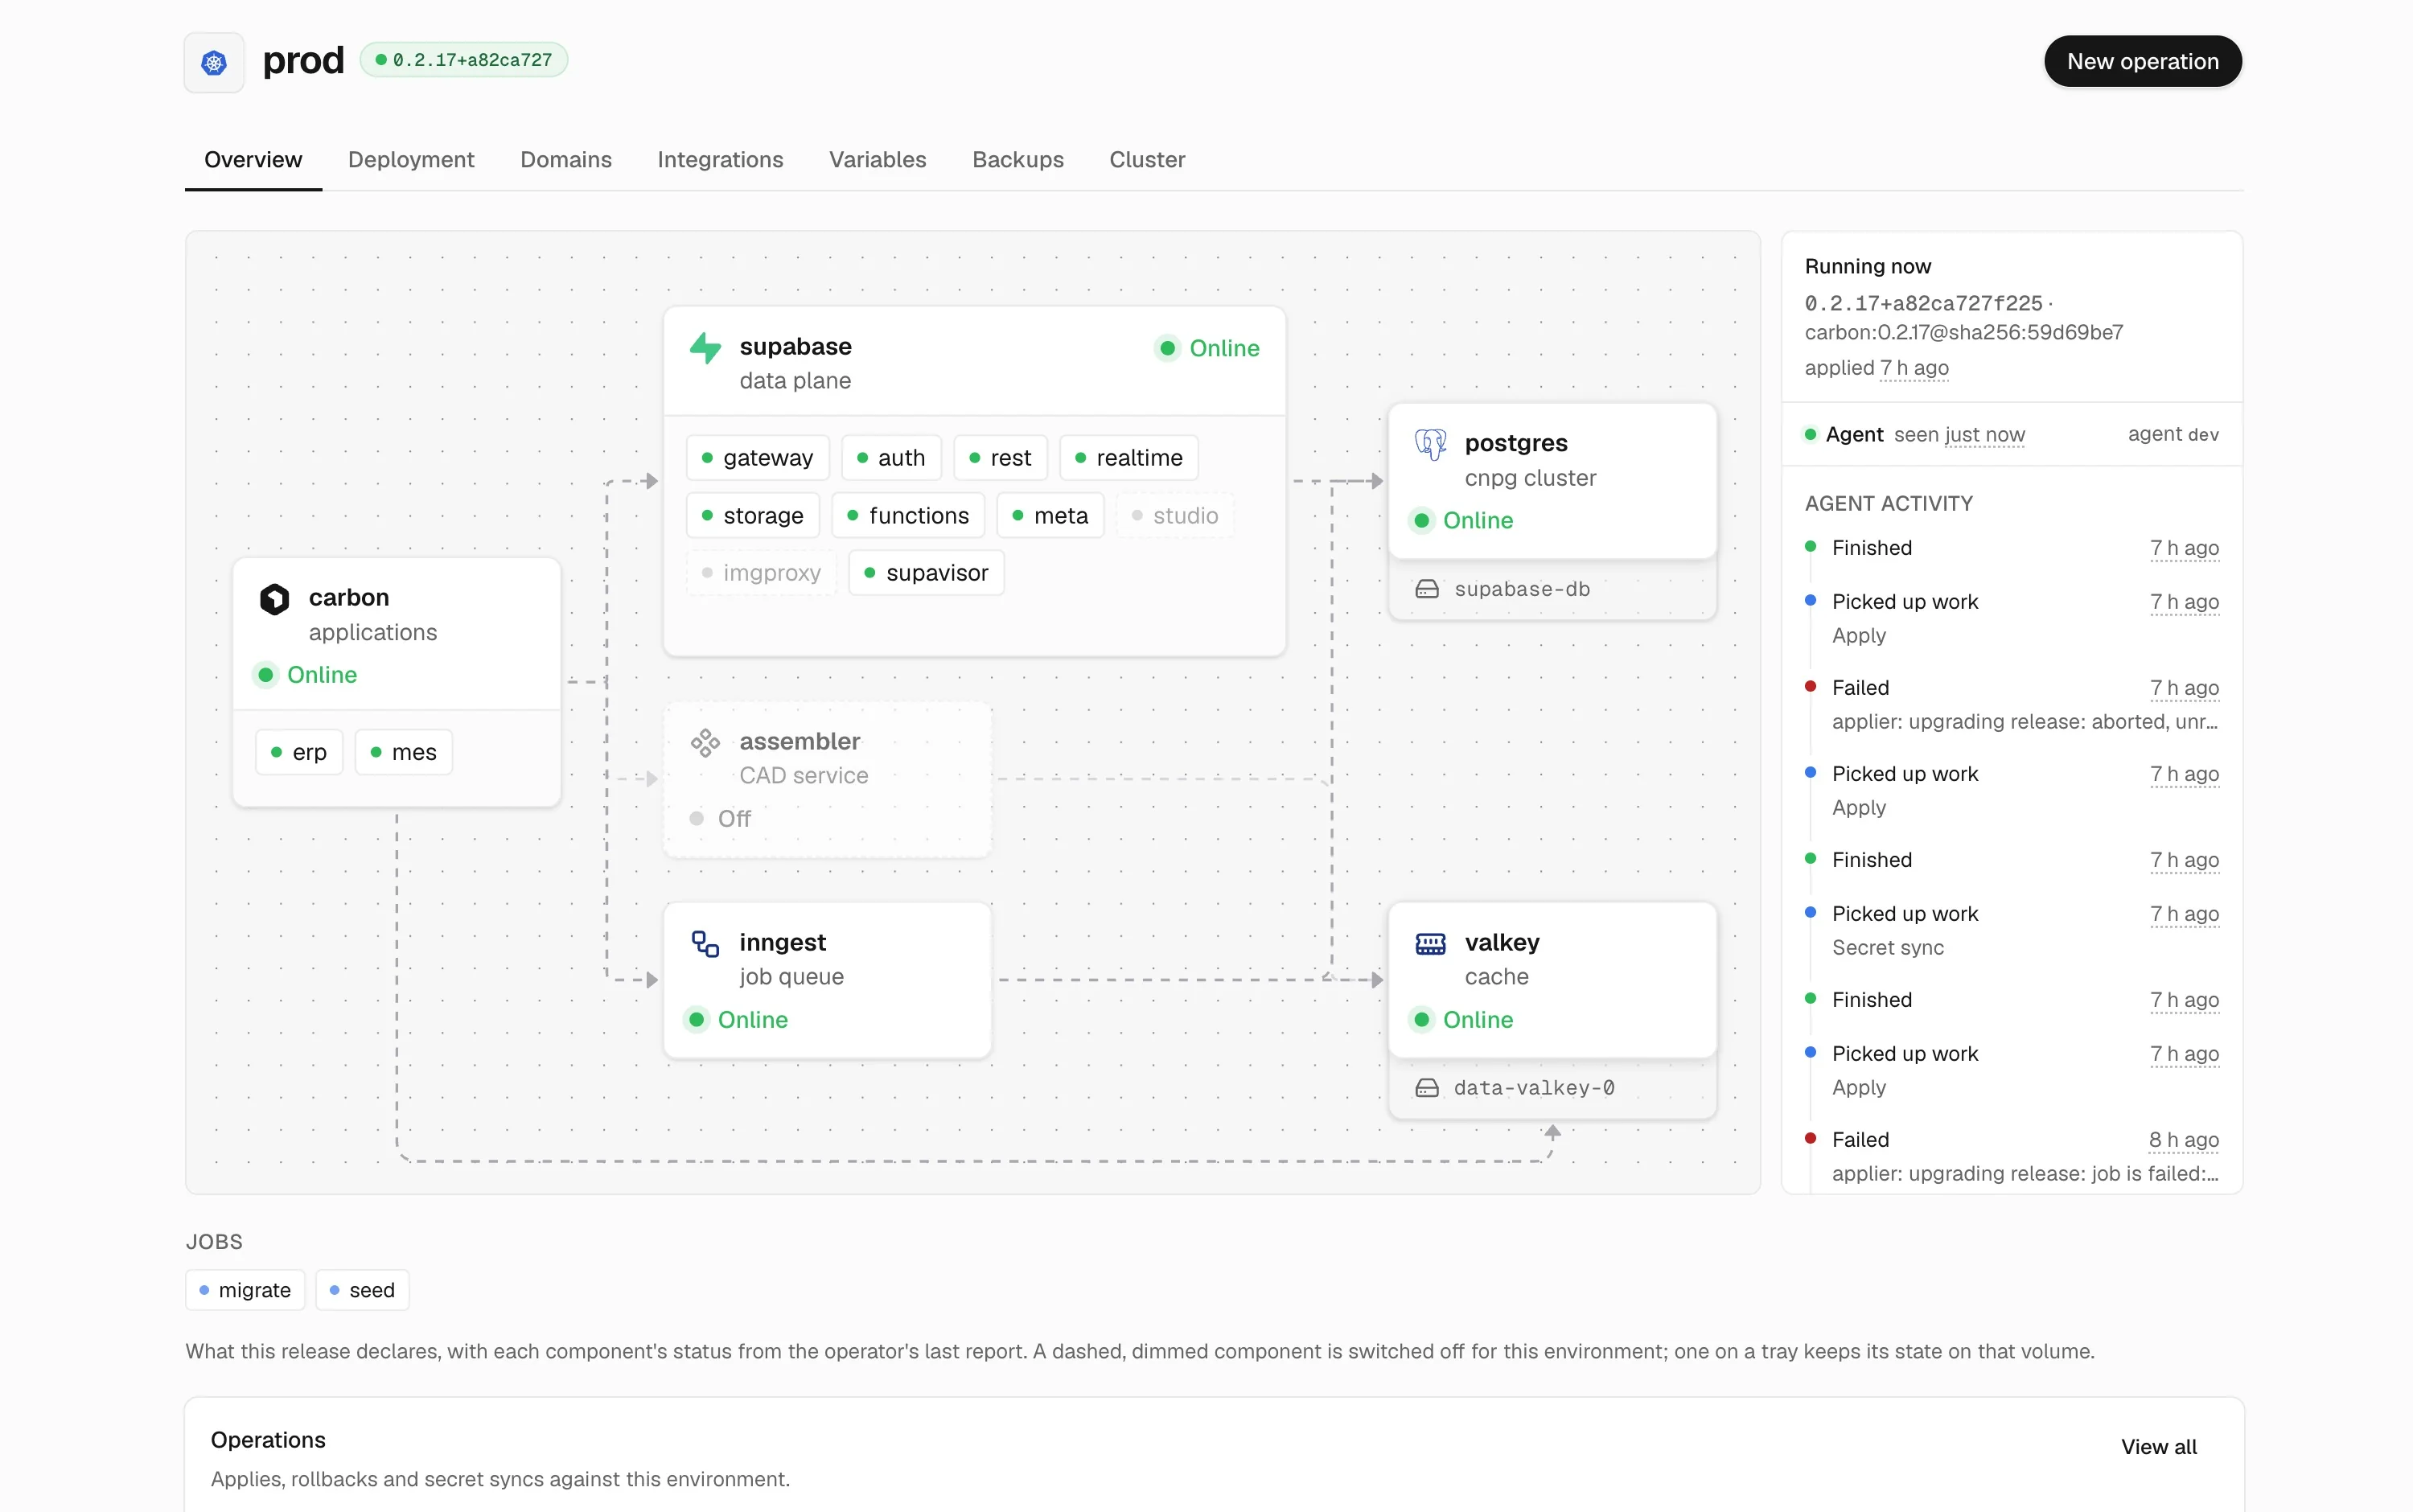
Task: Select the rest service chip
Action: [1000, 458]
